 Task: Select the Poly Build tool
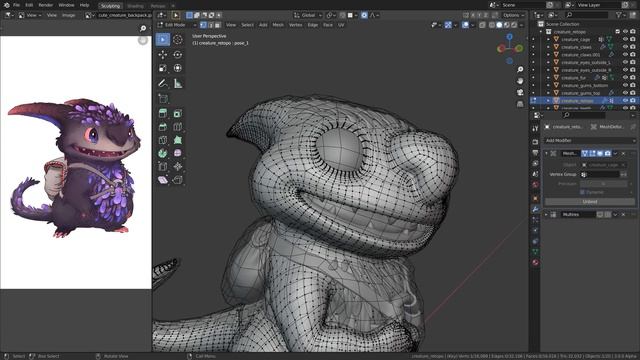click(x=178, y=140)
